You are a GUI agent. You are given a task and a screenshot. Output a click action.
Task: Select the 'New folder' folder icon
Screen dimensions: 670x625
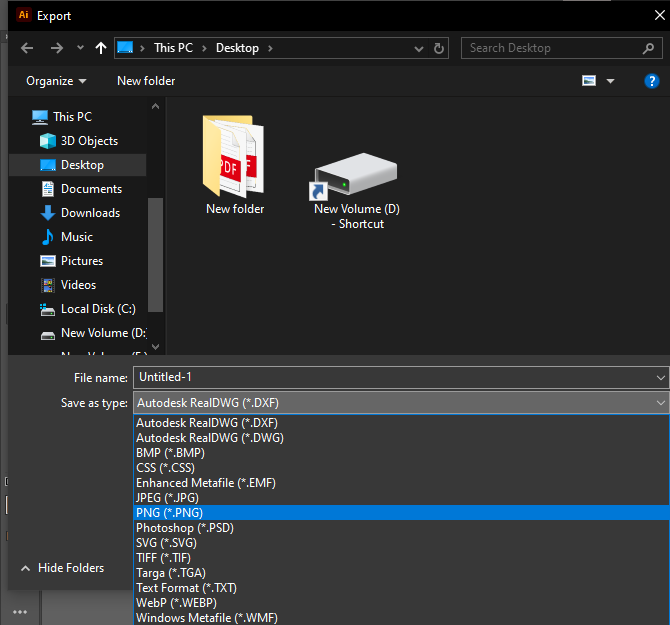tap(234, 166)
